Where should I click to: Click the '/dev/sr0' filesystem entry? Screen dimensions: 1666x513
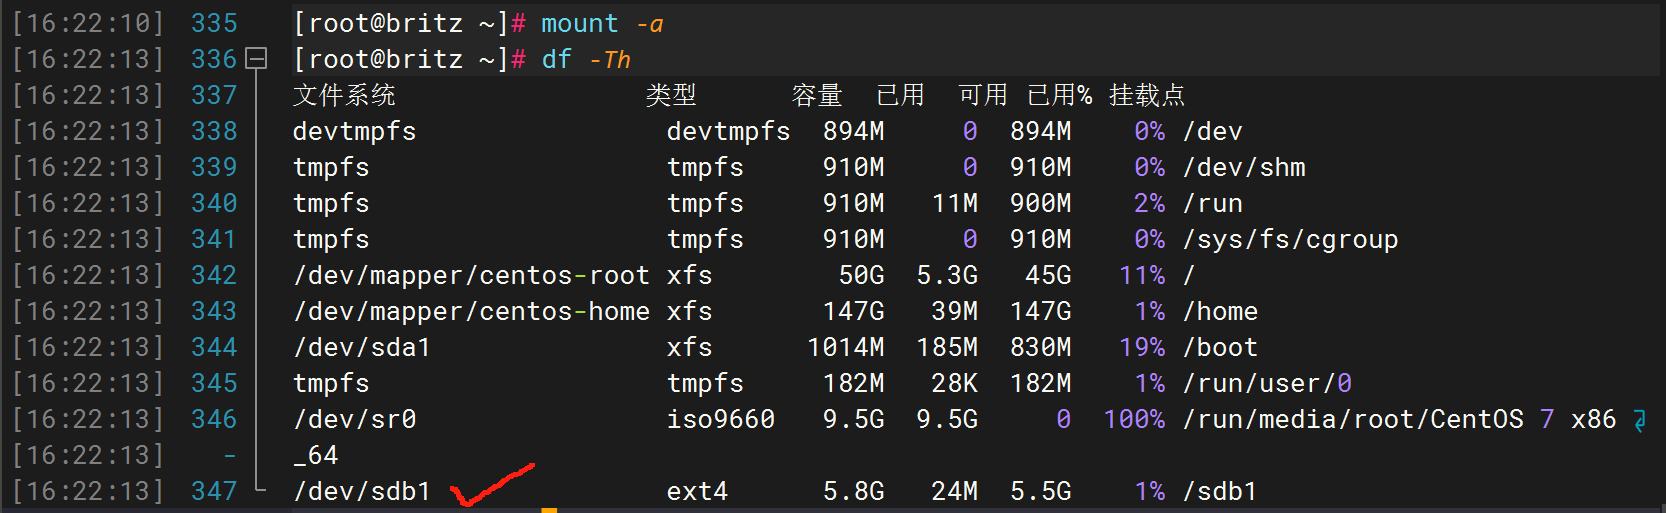click(x=354, y=419)
